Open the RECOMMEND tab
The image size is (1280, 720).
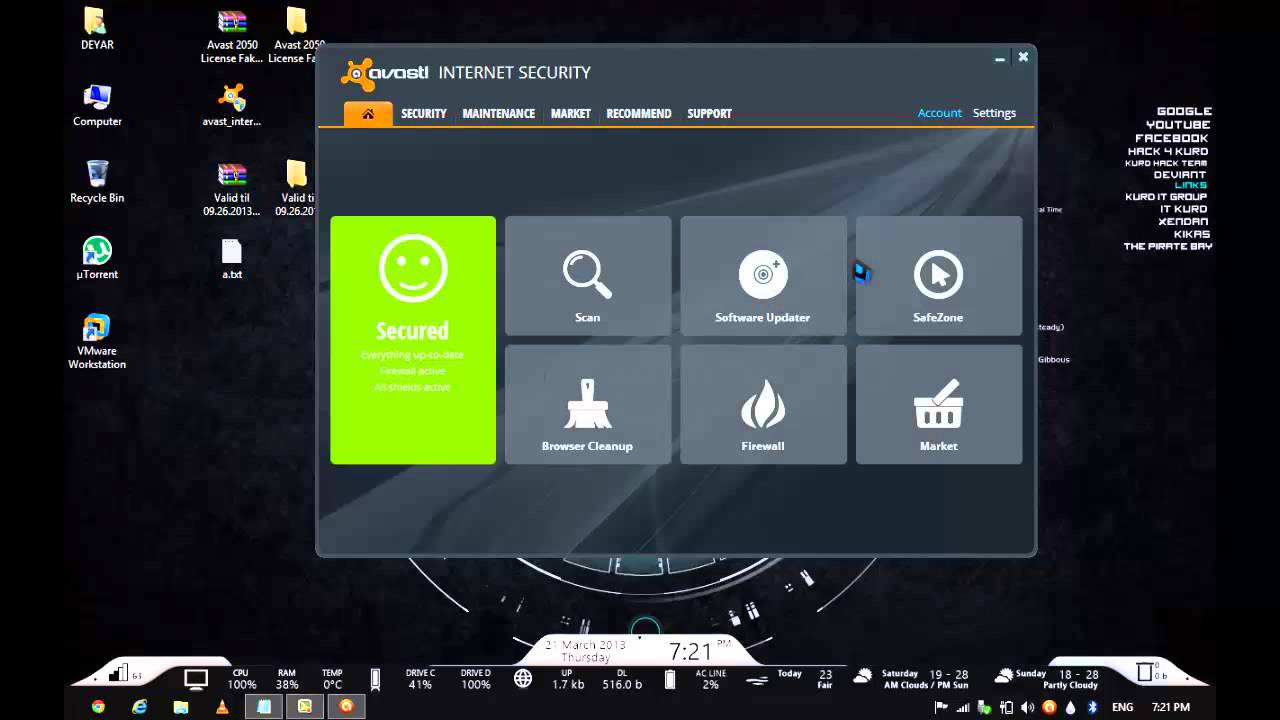coord(638,114)
